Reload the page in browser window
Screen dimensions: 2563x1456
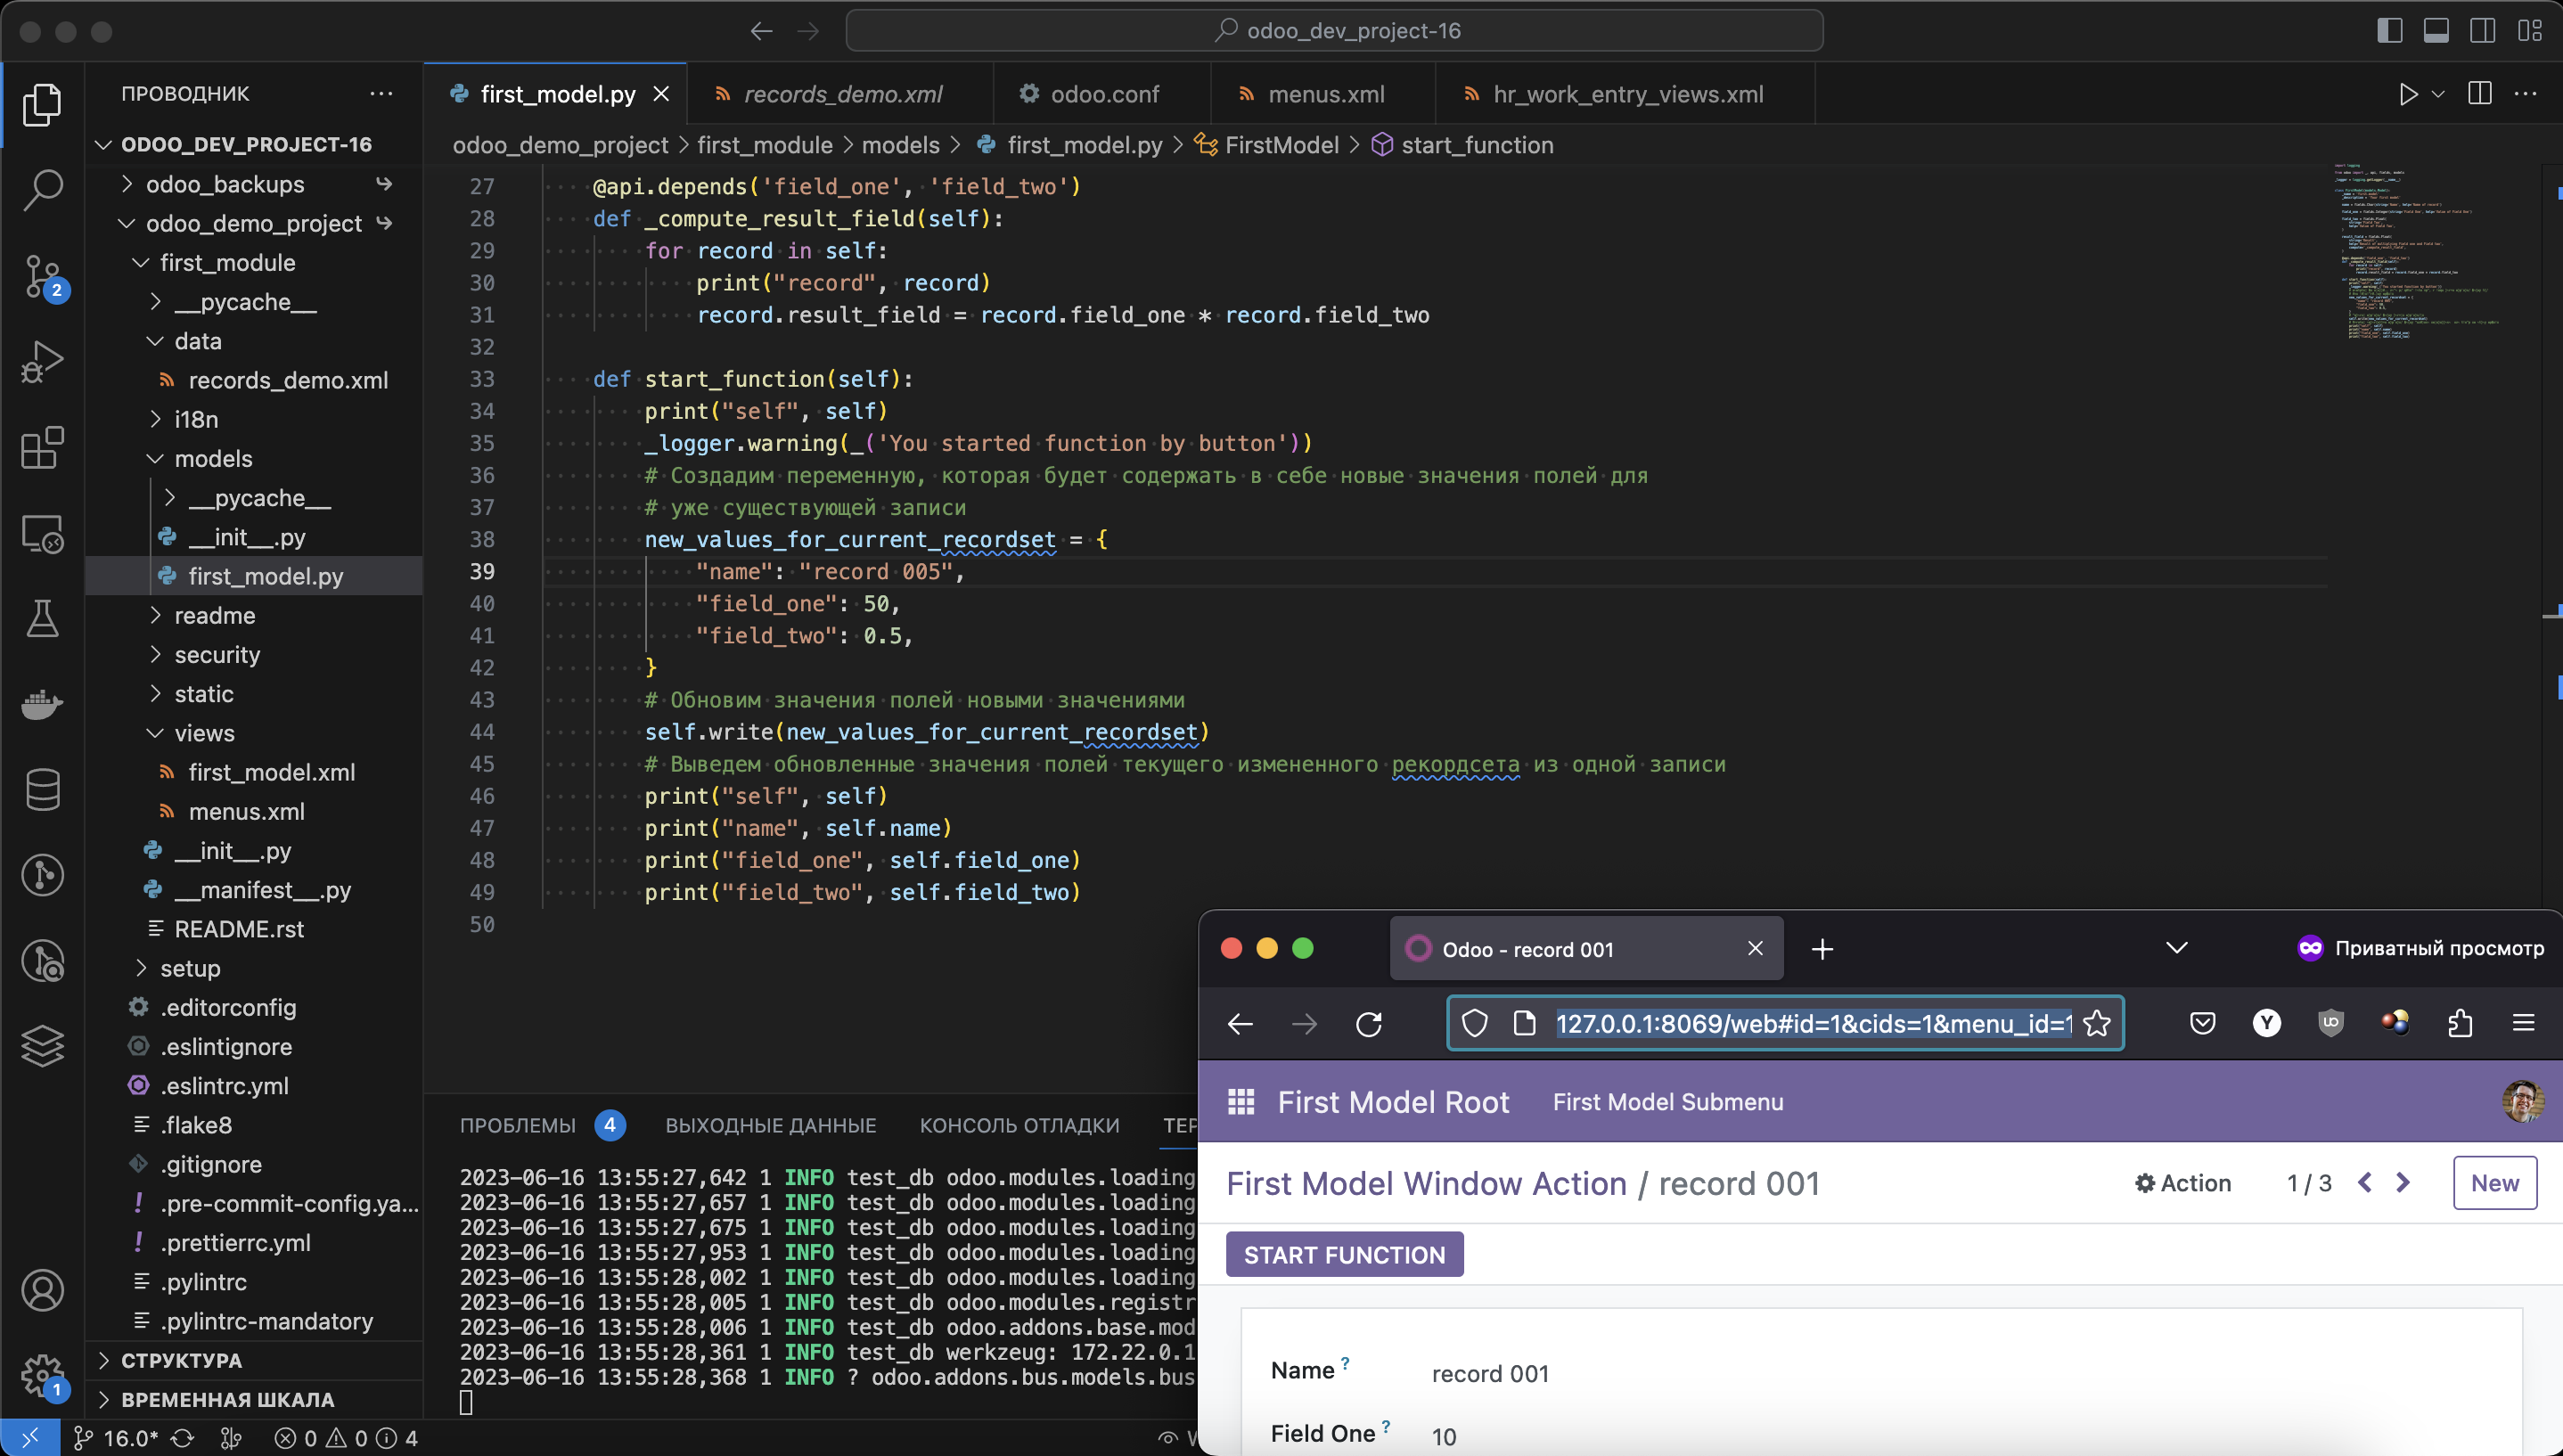(x=1369, y=1024)
